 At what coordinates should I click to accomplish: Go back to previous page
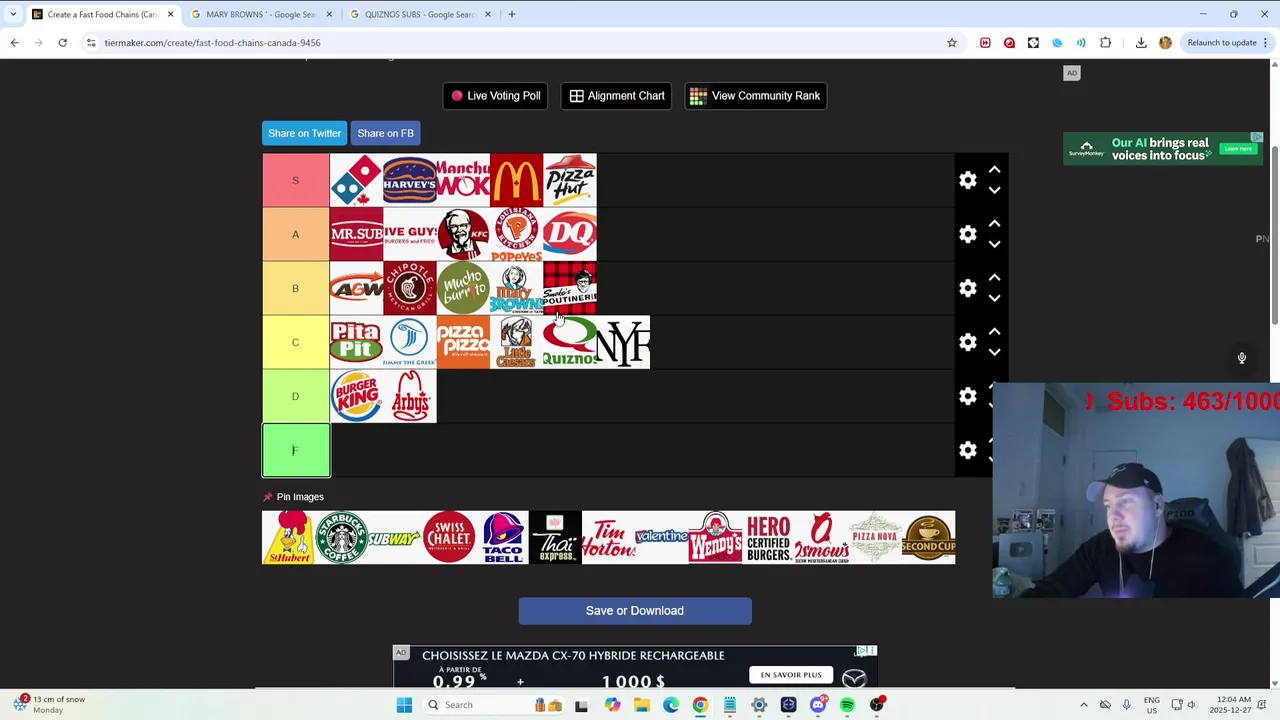(x=14, y=43)
